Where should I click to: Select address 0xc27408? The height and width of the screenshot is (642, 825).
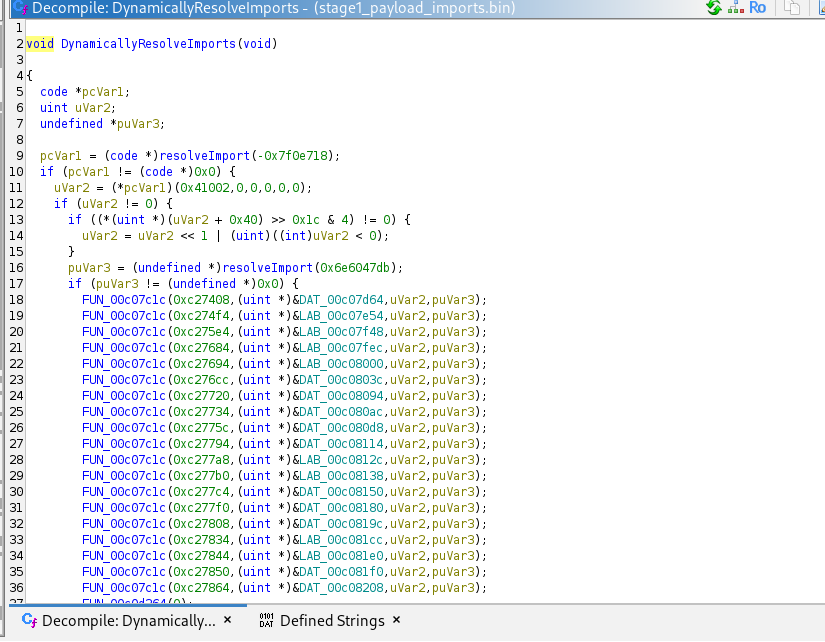point(202,299)
